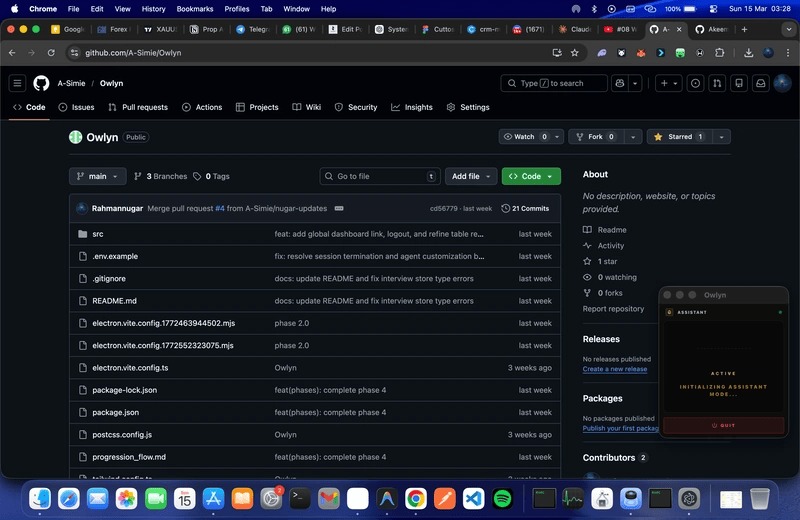Open the notifications inbox icon
800x520 pixels.
[761, 83]
